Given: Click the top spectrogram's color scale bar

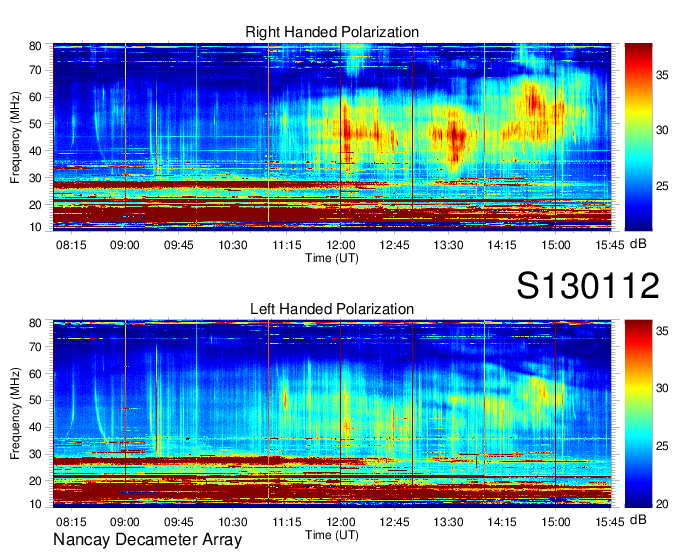Looking at the screenshot, I should (x=638, y=137).
